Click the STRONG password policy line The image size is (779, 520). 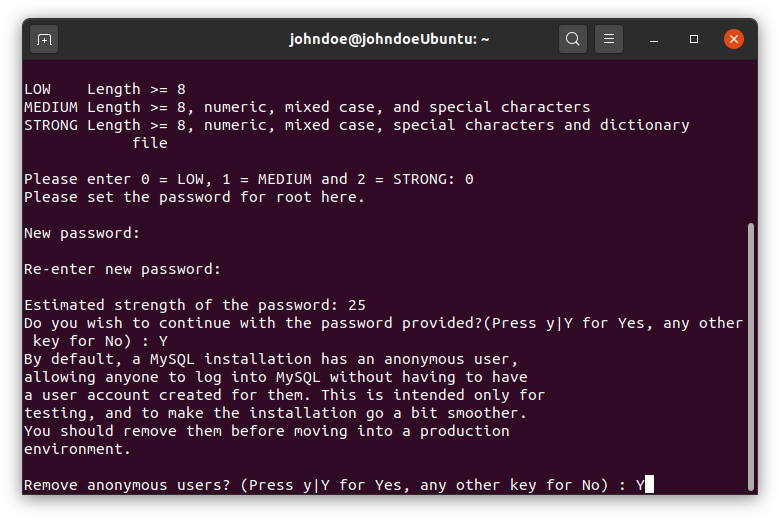pyautogui.click(x=357, y=125)
